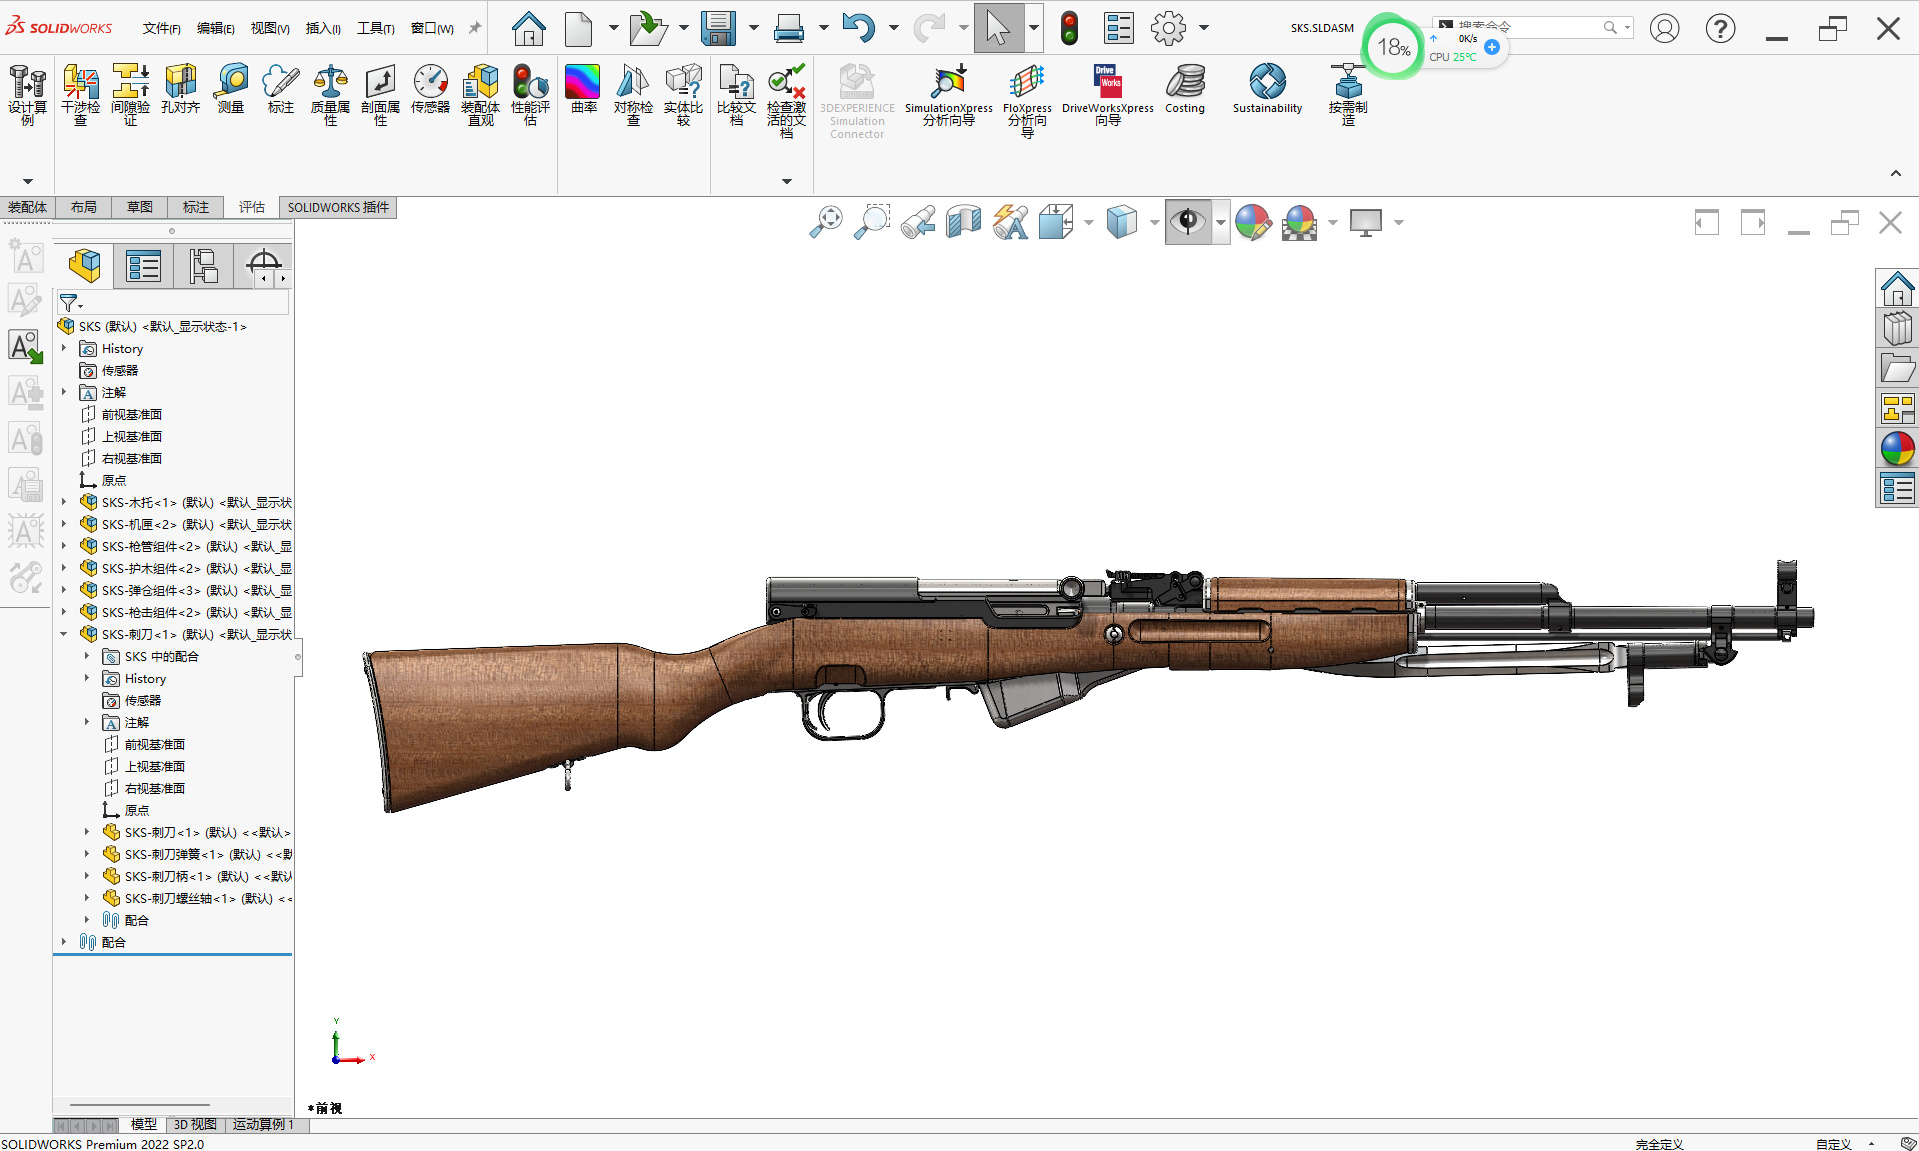Open Section Properties (剖面属性)
Screen dimensions: 1919x1151
coord(380,94)
